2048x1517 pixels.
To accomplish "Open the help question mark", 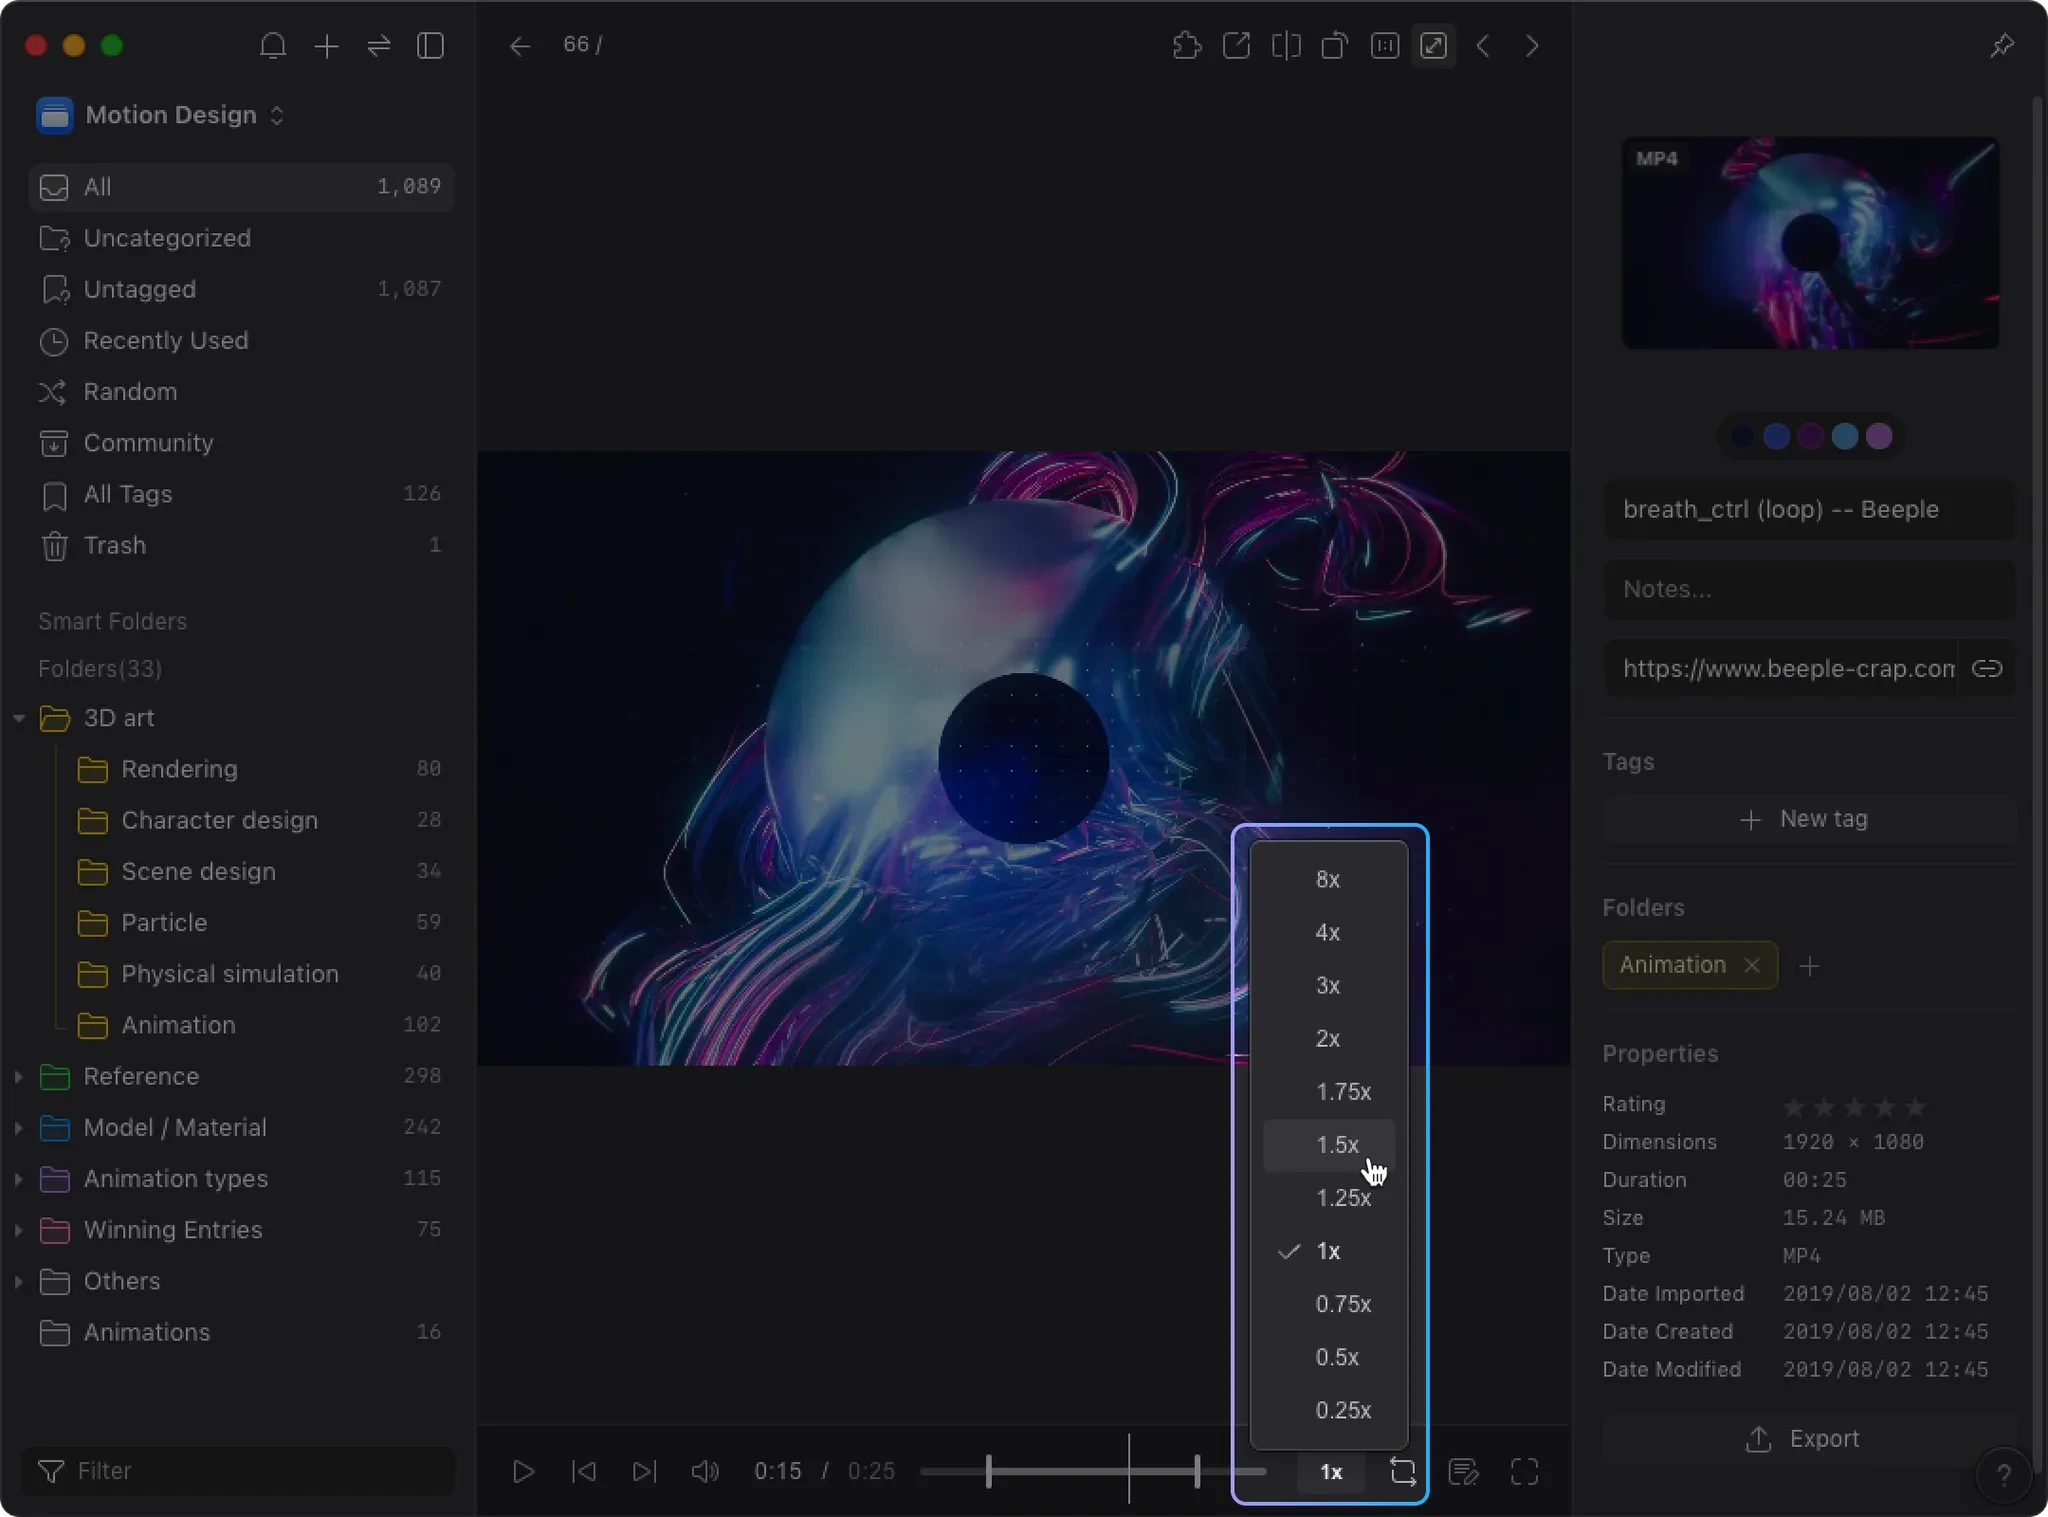I will (x=2003, y=1475).
